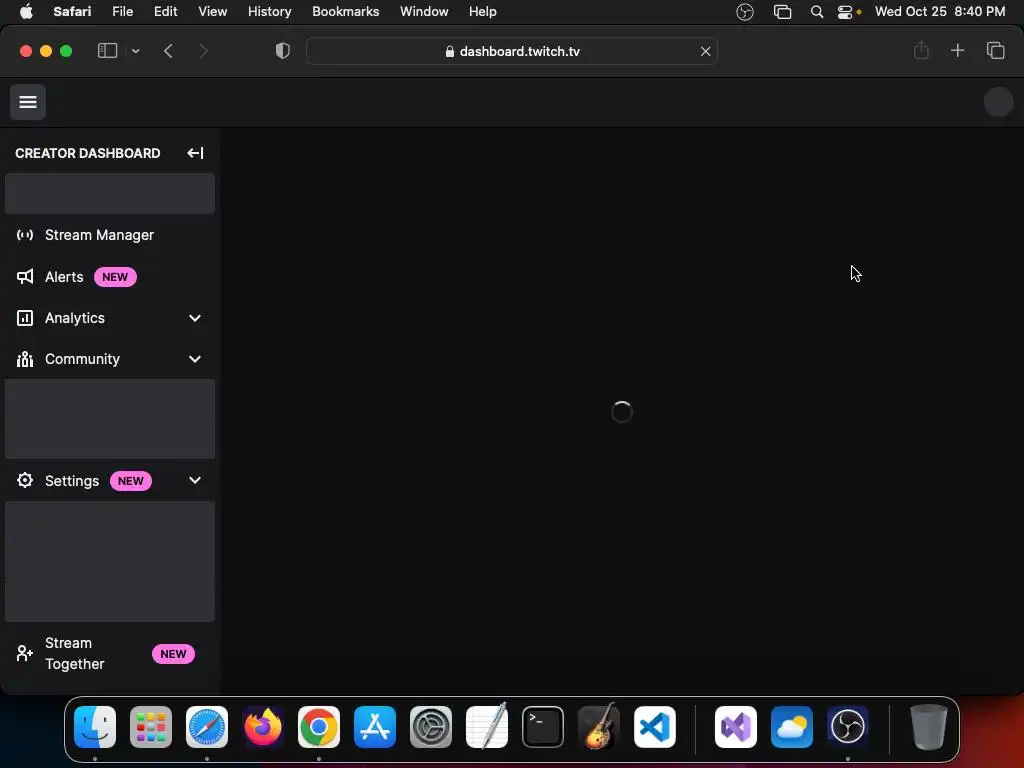Click the Community people icon

[25, 359]
